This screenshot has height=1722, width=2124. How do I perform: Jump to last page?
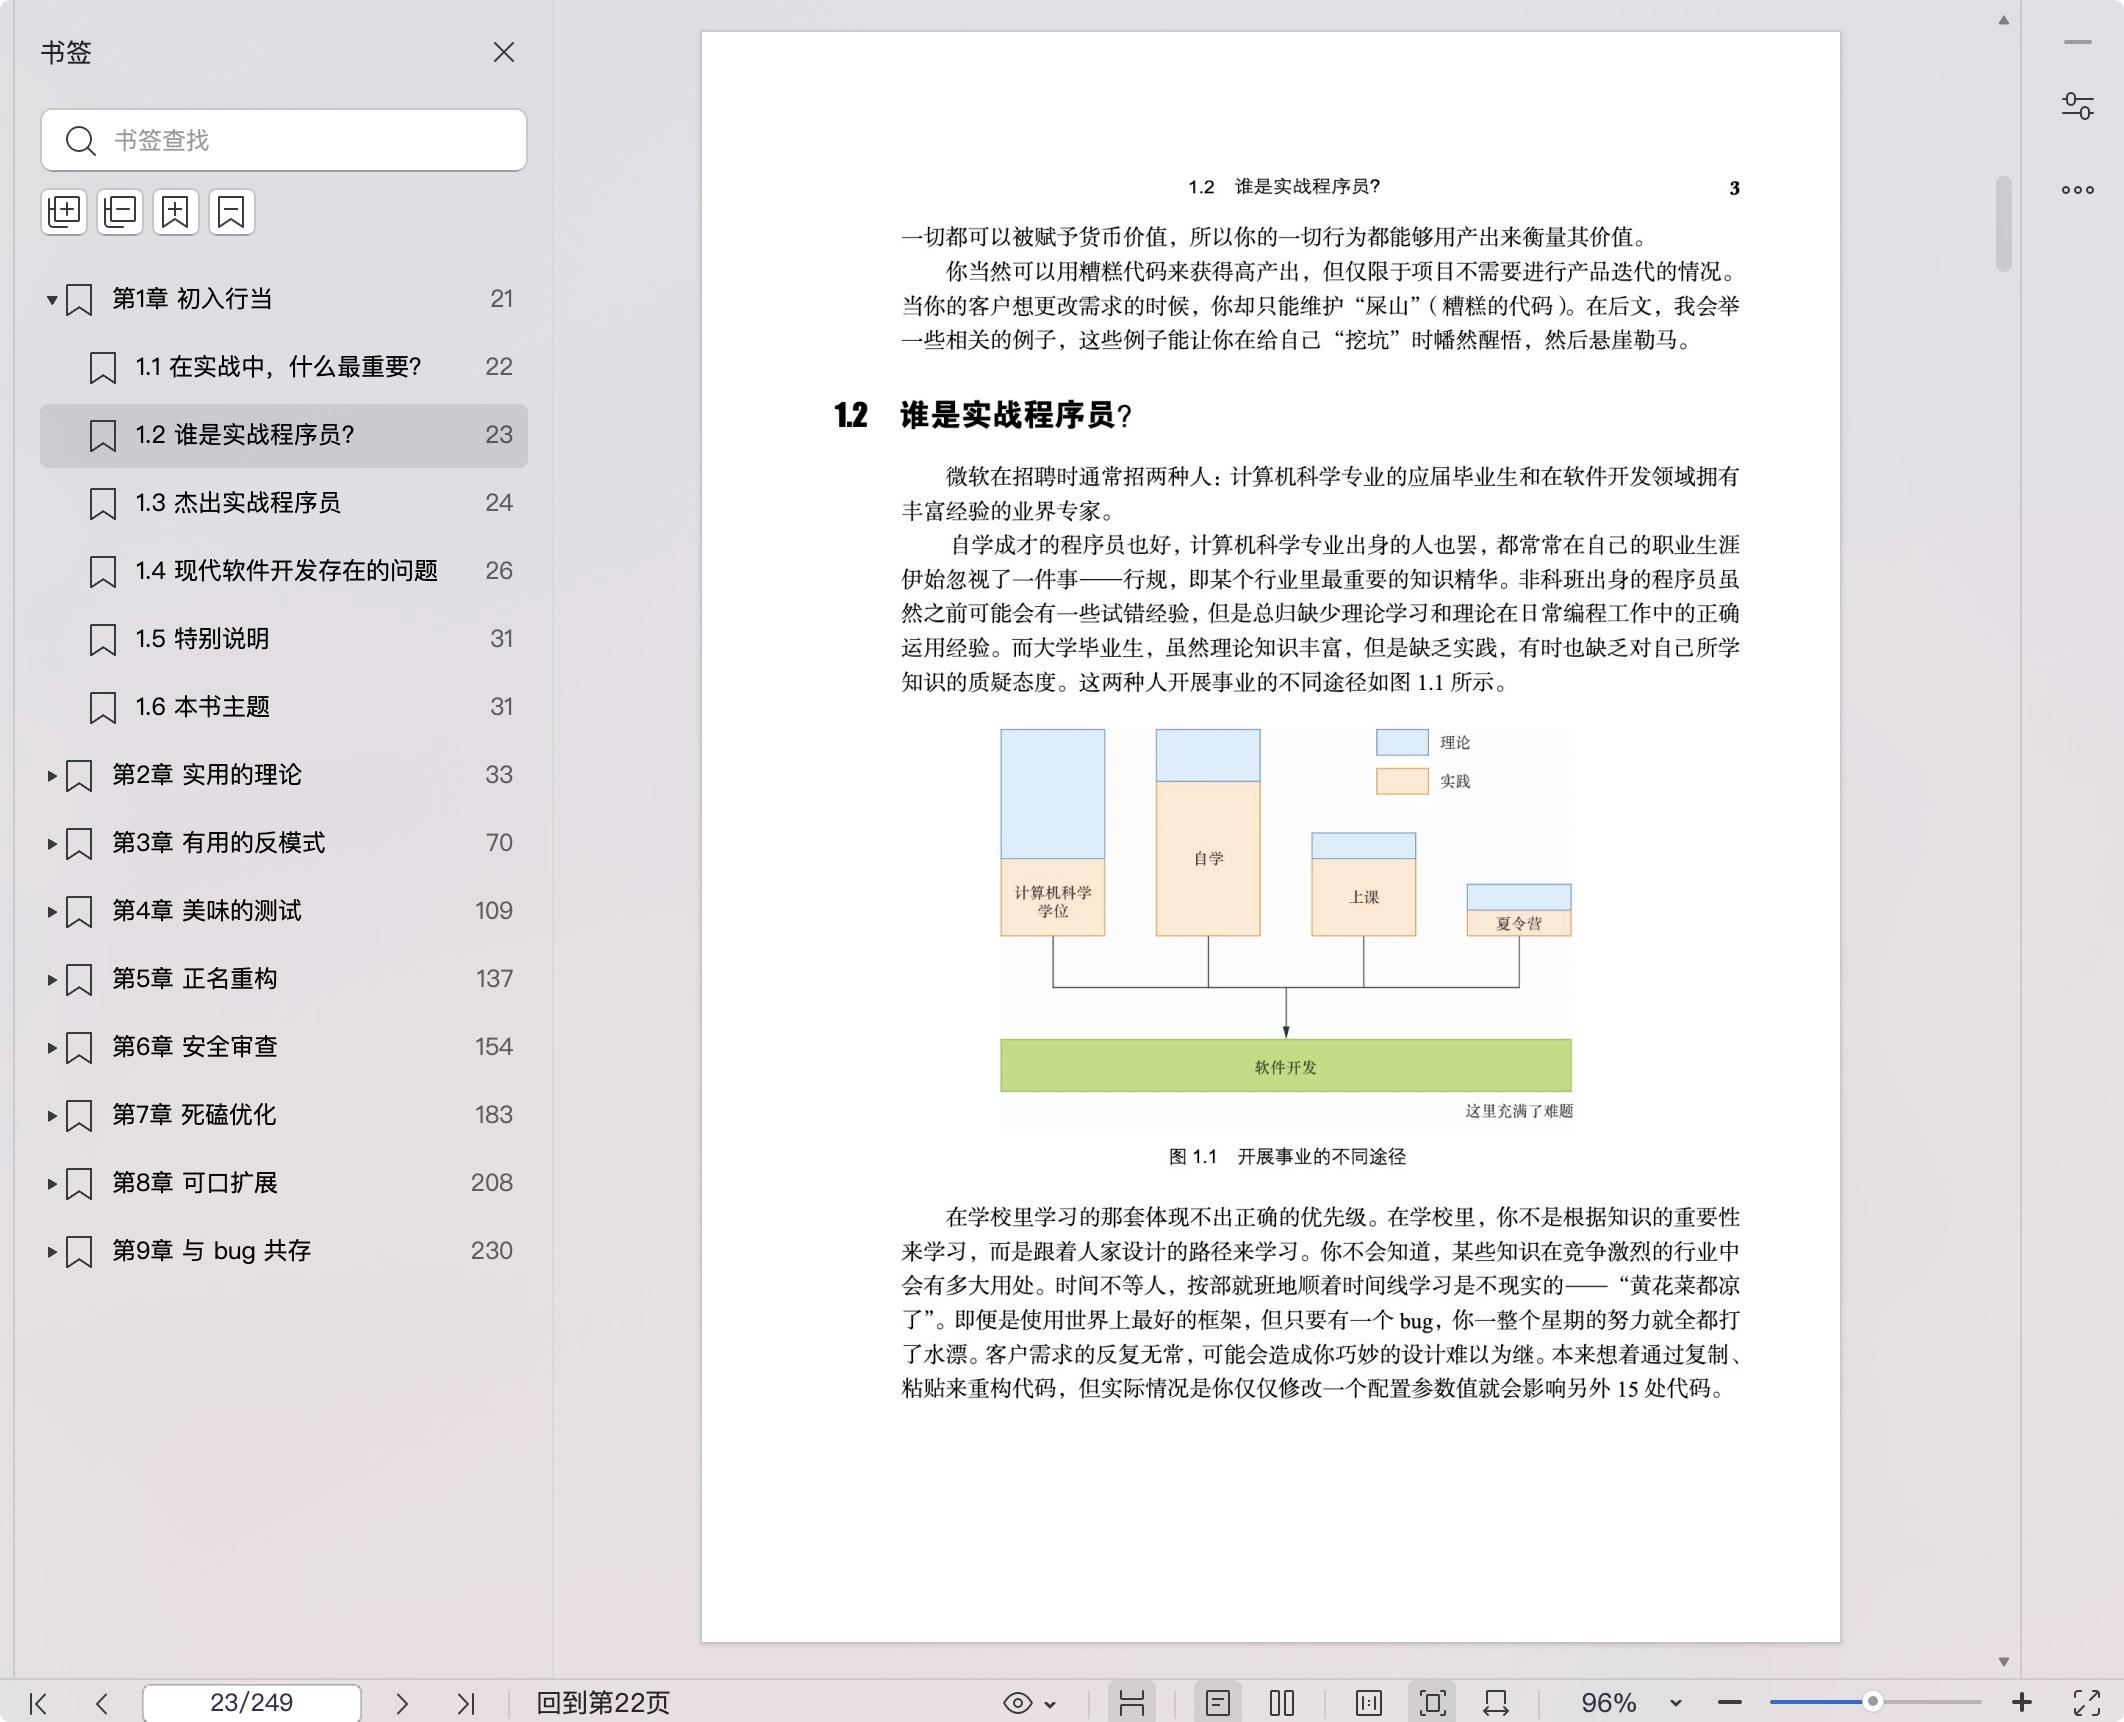(466, 1703)
